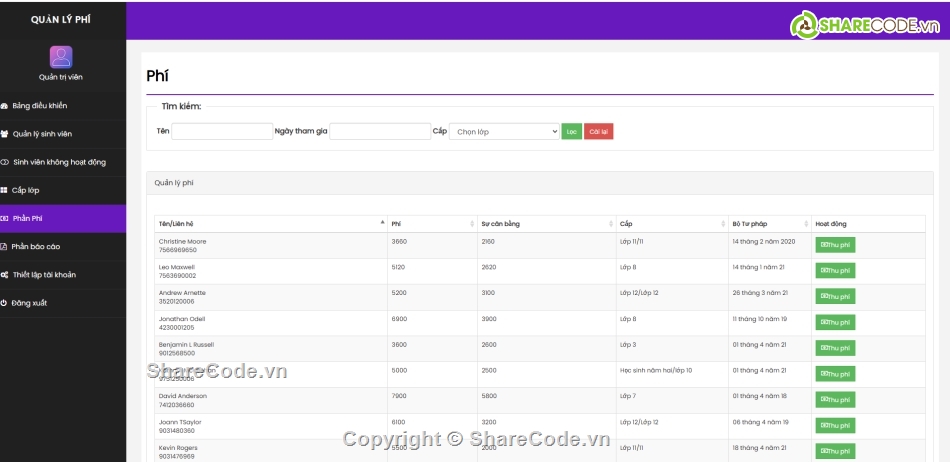Click Thu phí for Leo Maxwell

click(835, 271)
